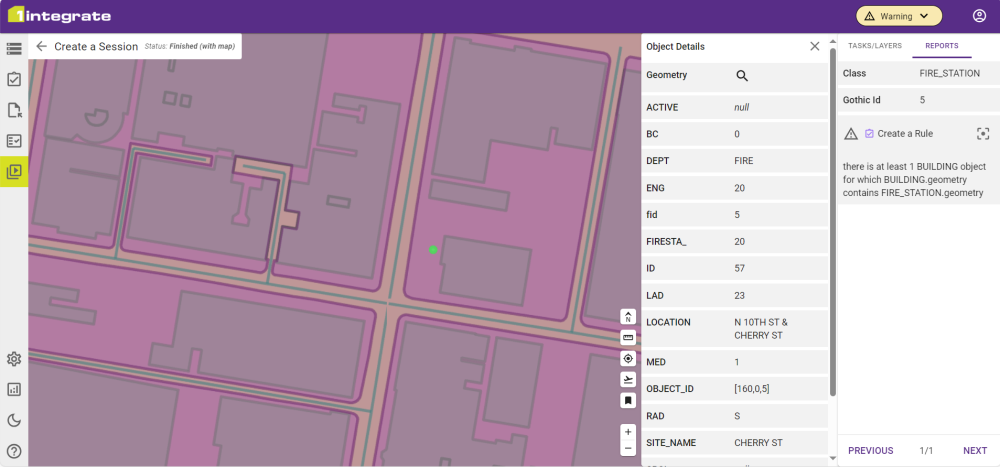This screenshot has height=467, width=1000.
Task: Close the Object Details panel
Action: [815, 46]
